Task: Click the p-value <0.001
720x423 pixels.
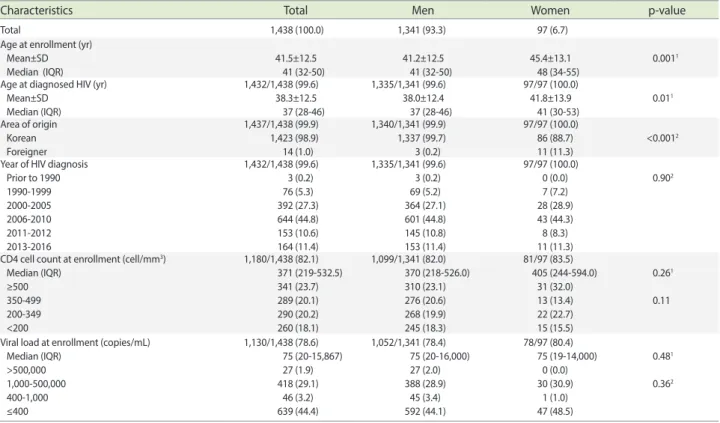Action: click(x=662, y=138)
